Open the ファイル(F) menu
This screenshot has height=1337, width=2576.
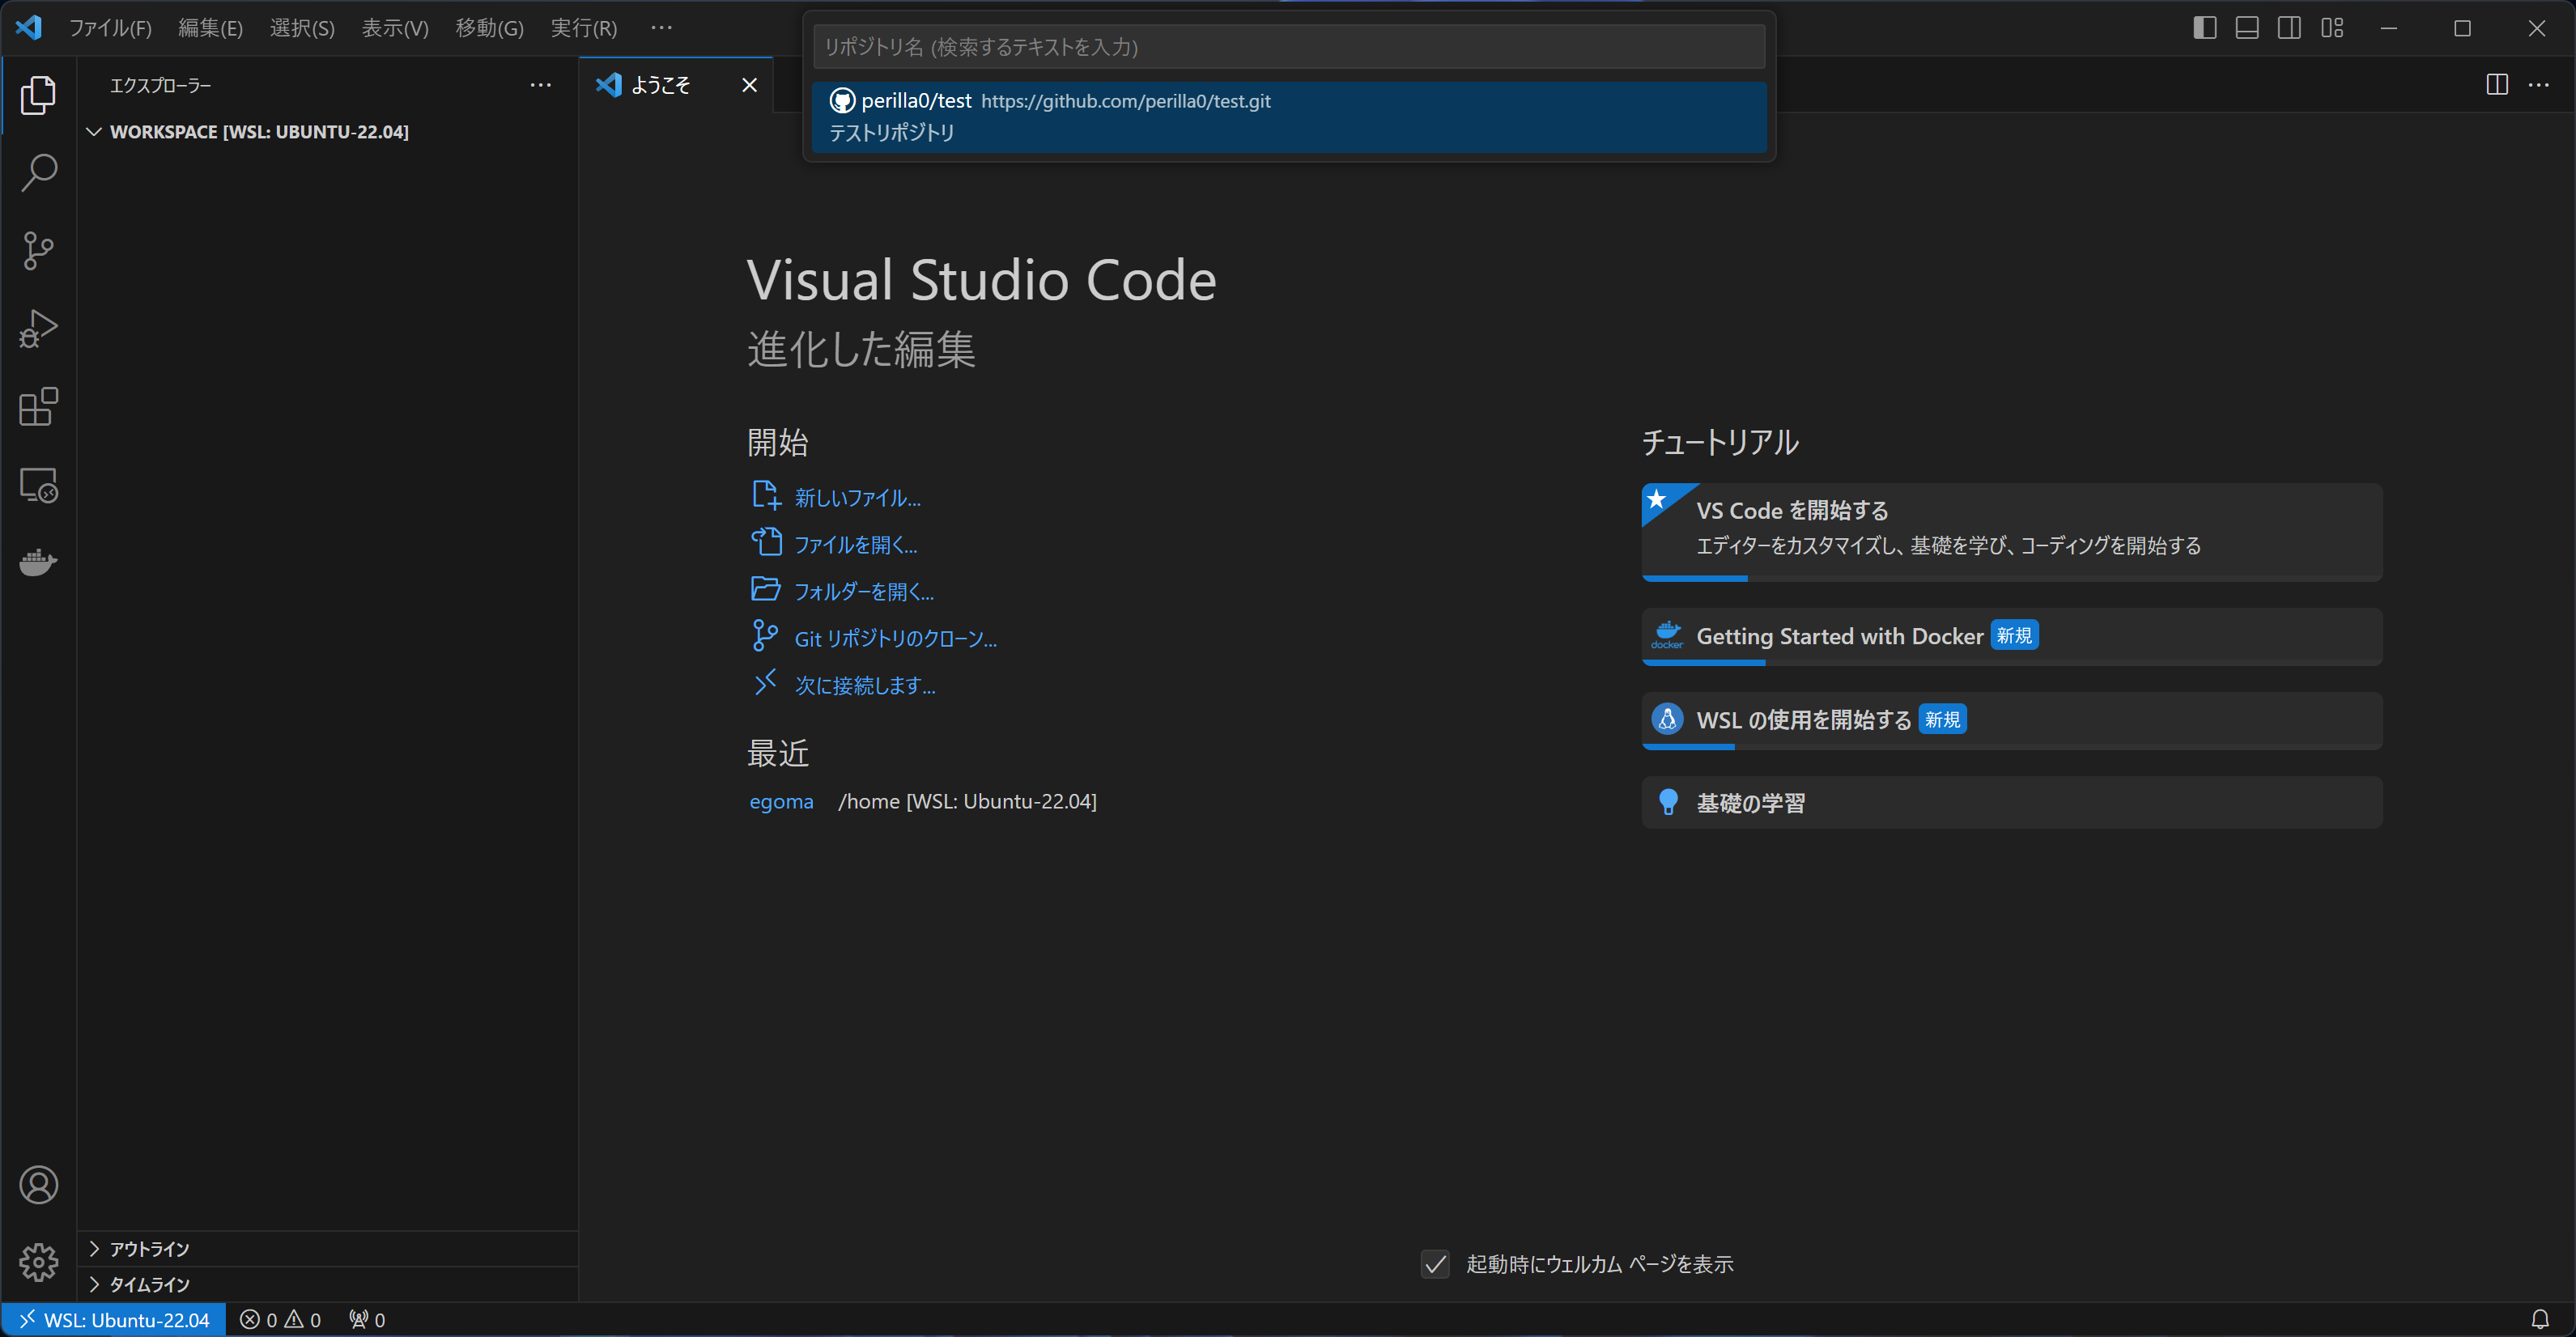110,28
